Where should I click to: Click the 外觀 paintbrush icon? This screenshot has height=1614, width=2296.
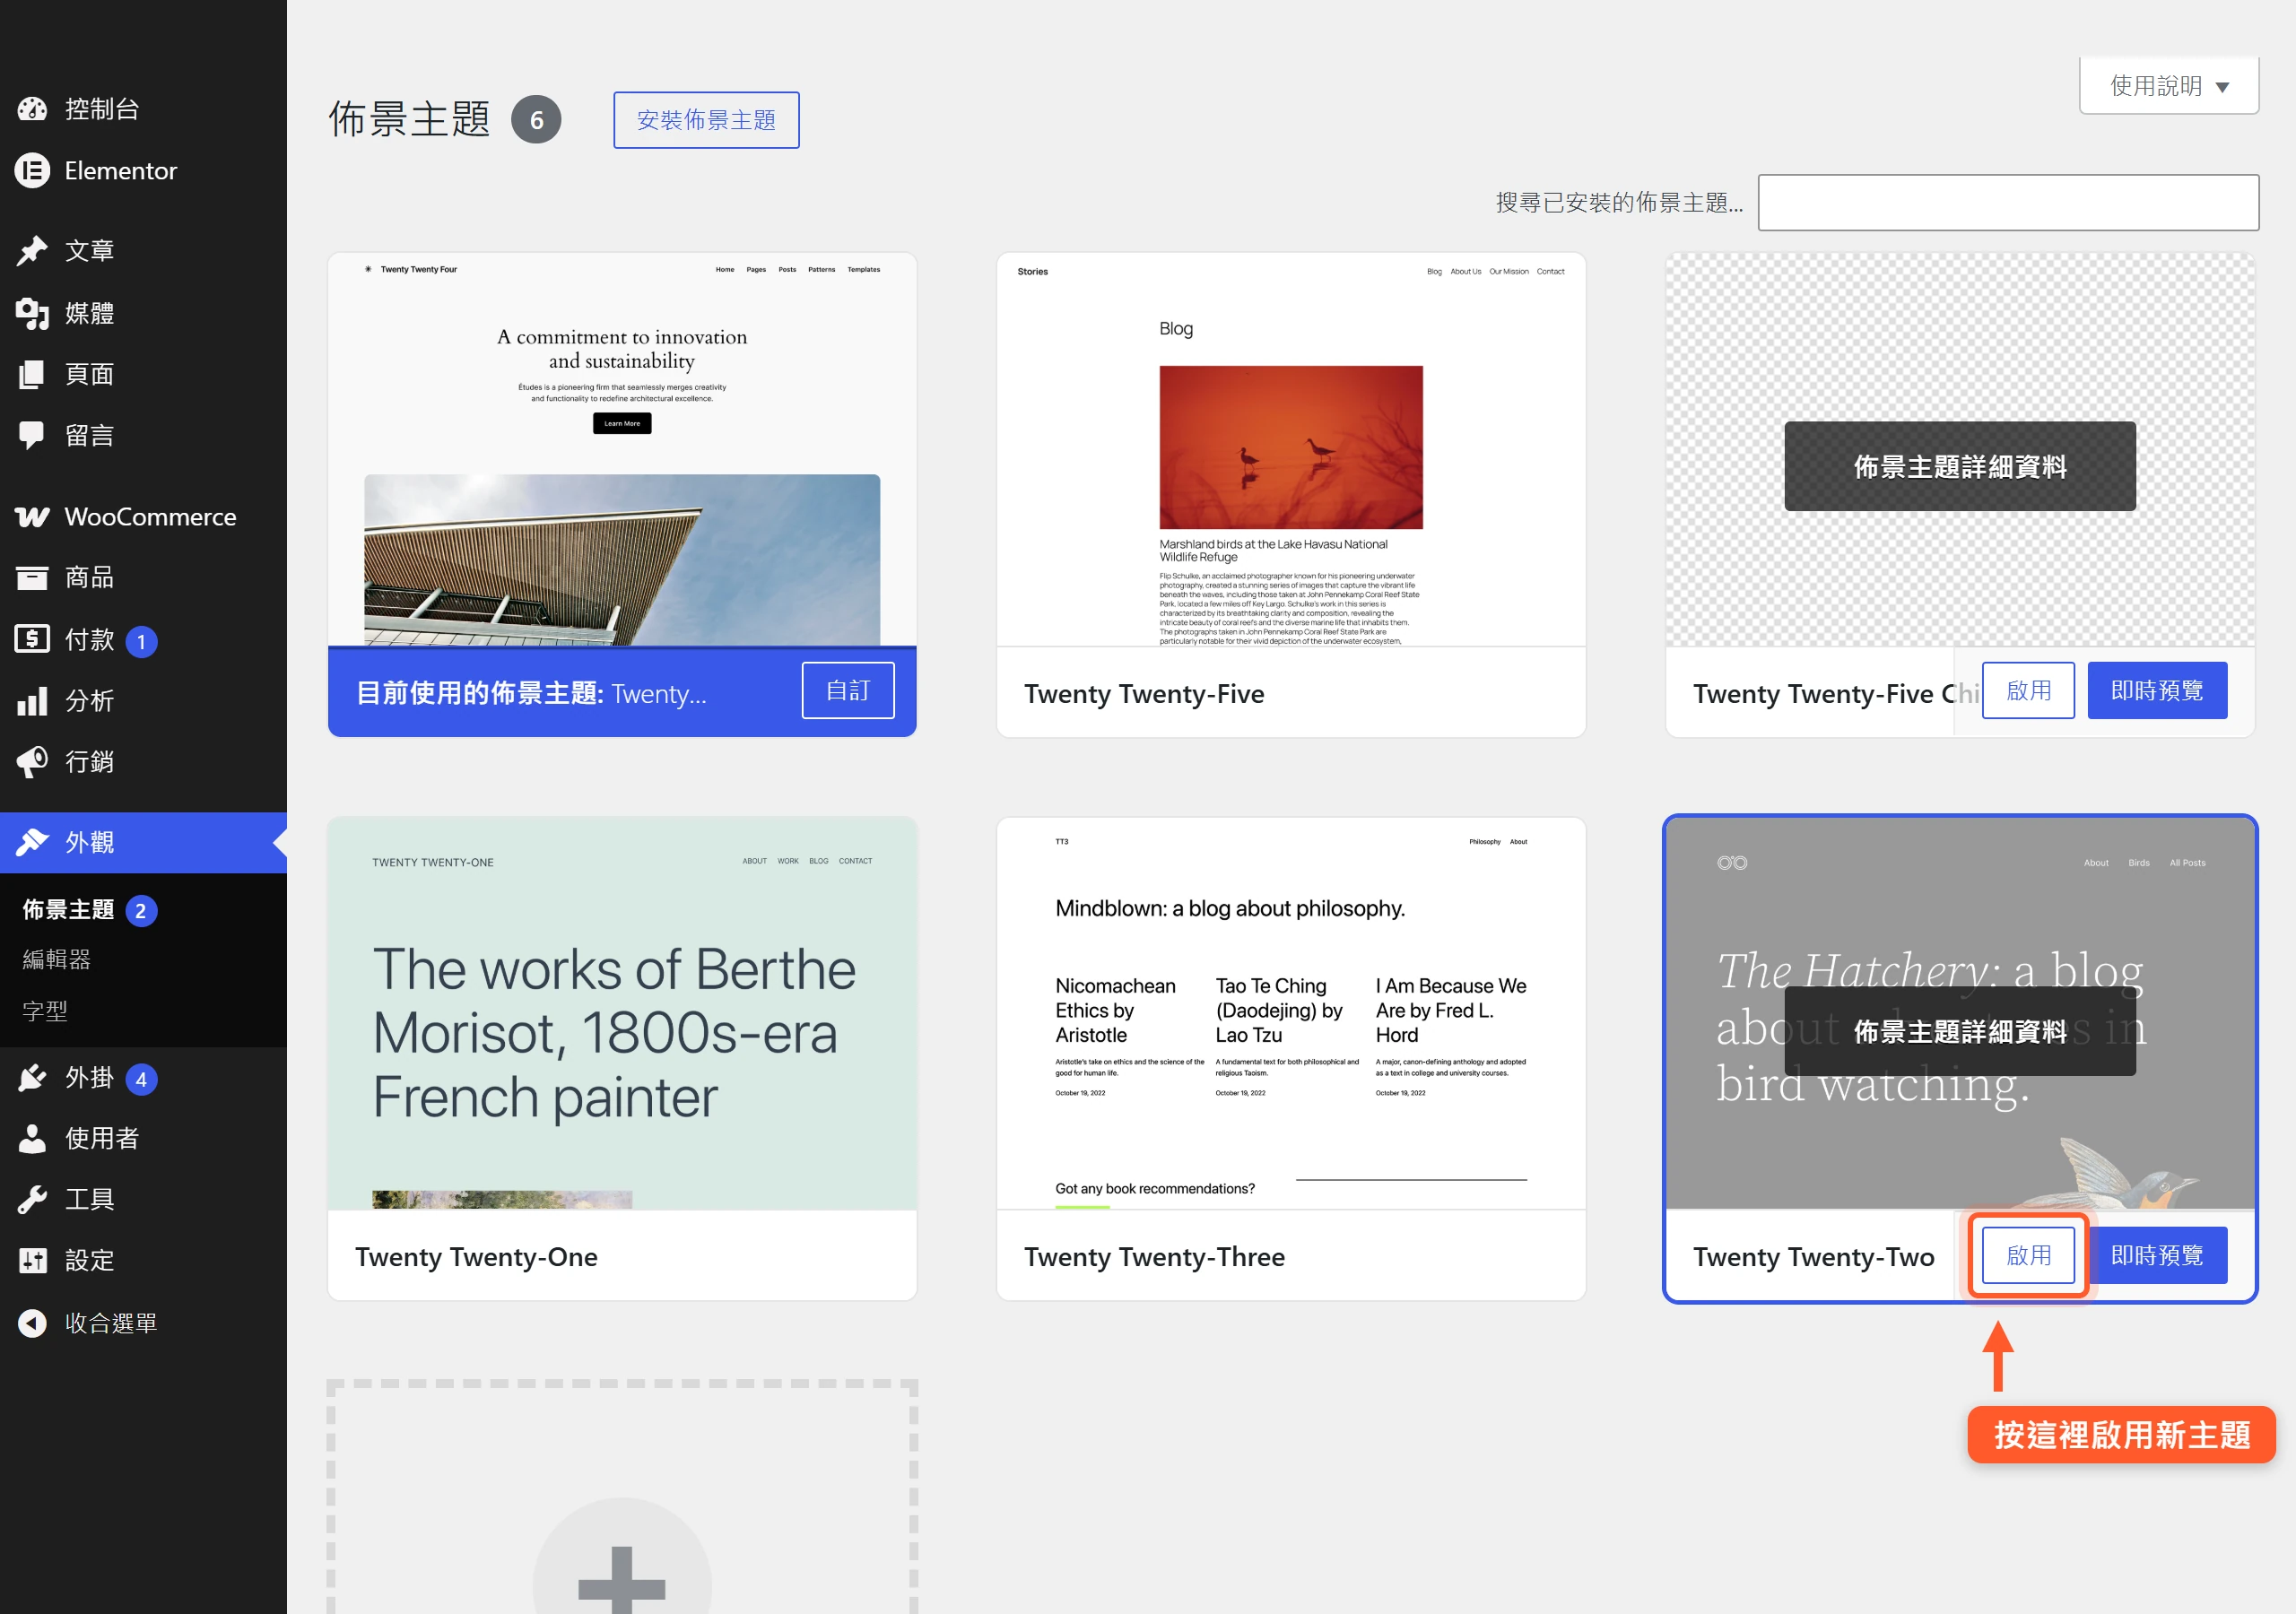tap(32, 843)
